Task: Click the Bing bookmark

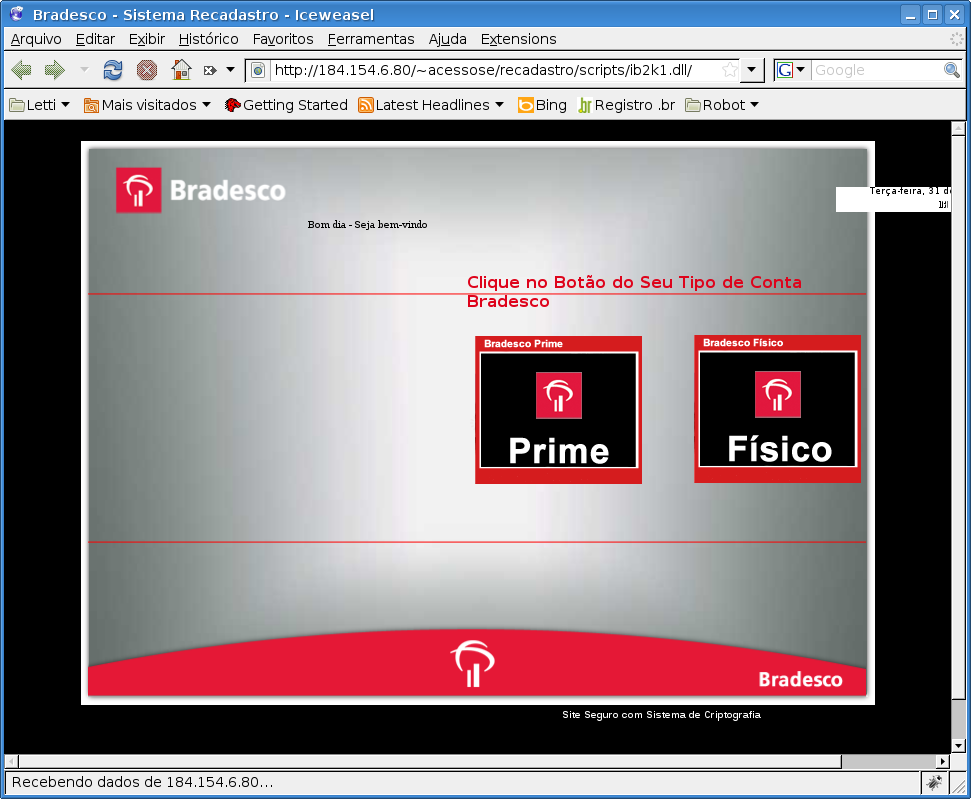Action: tap(542, 105)
